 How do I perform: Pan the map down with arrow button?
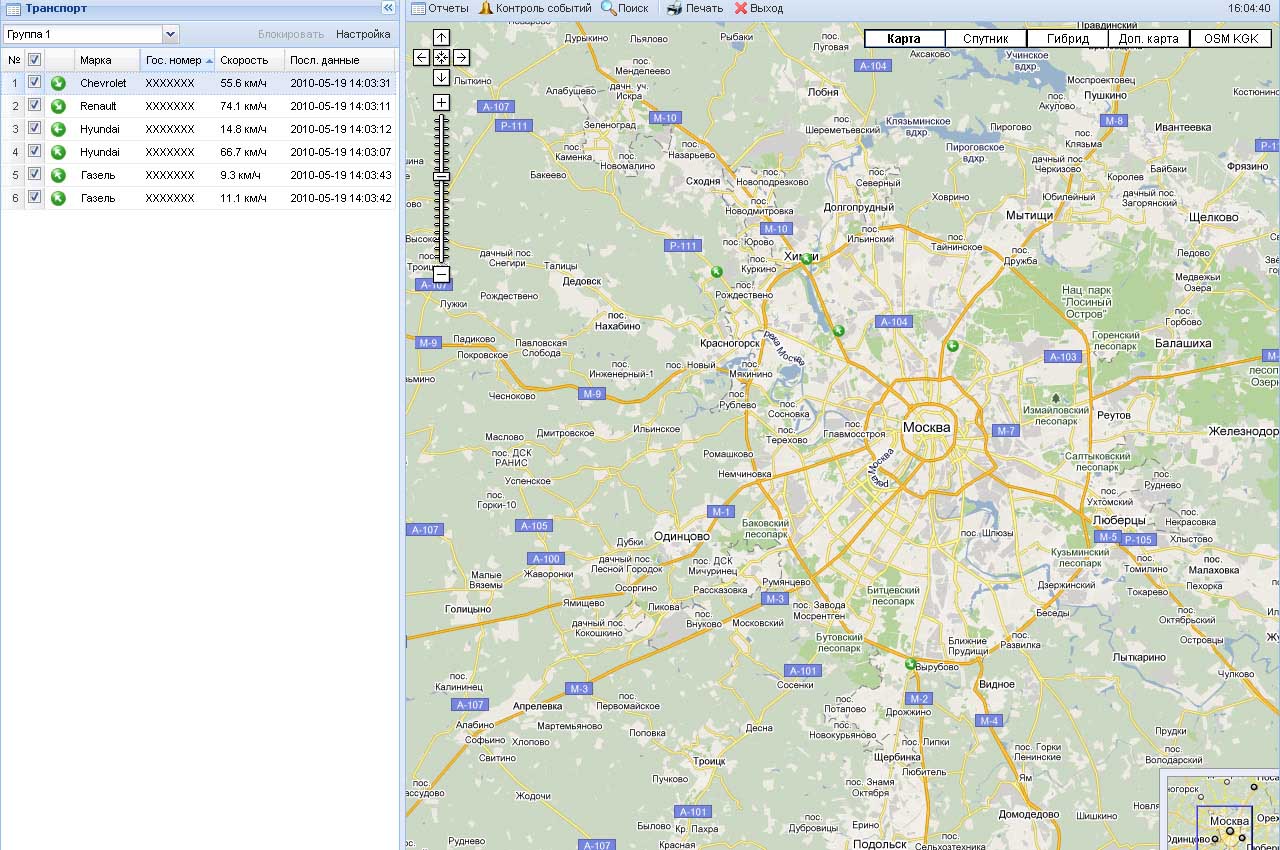pos(441,77)
